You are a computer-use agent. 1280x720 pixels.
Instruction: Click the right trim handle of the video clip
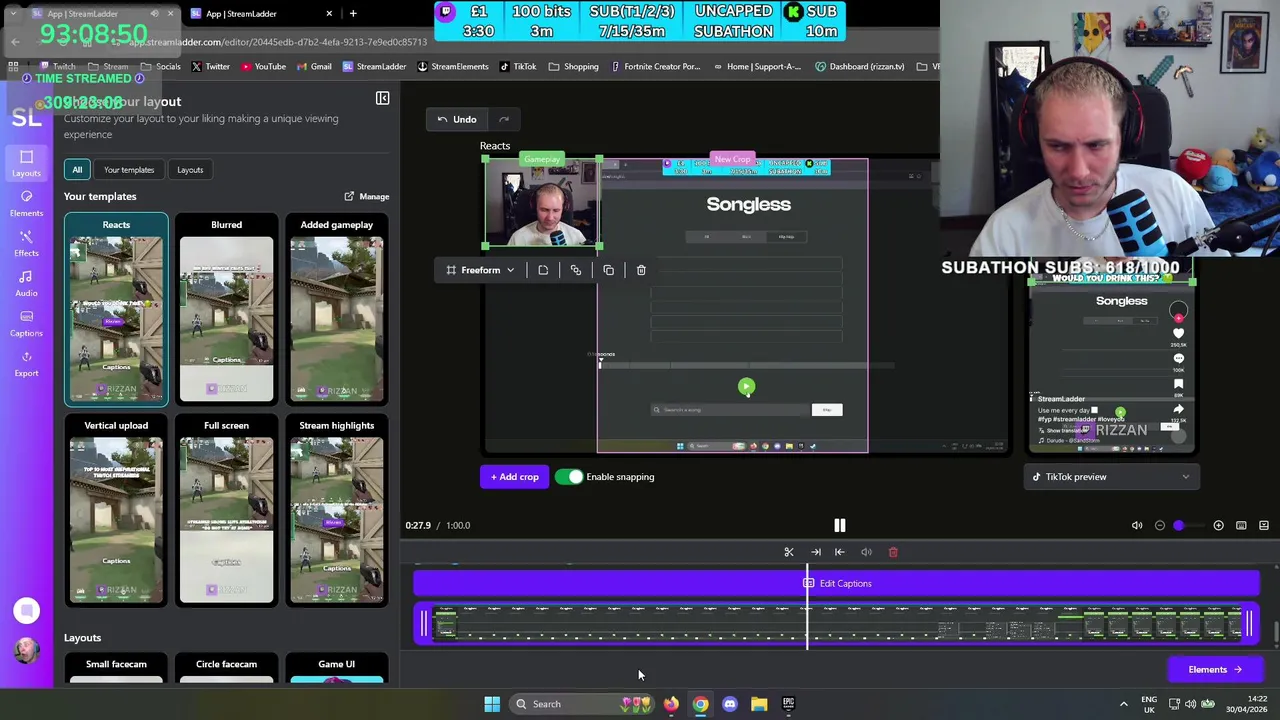(x=1249, y=625)
